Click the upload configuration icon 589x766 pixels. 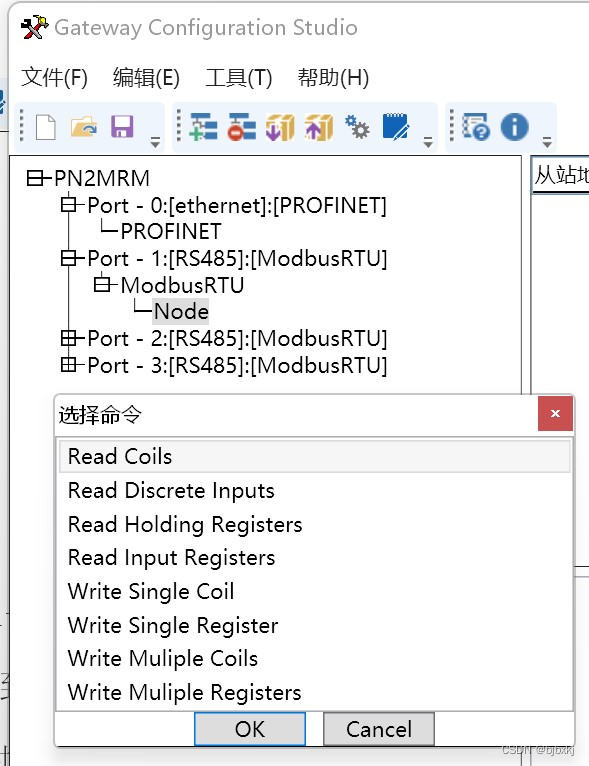pos(319,127)
